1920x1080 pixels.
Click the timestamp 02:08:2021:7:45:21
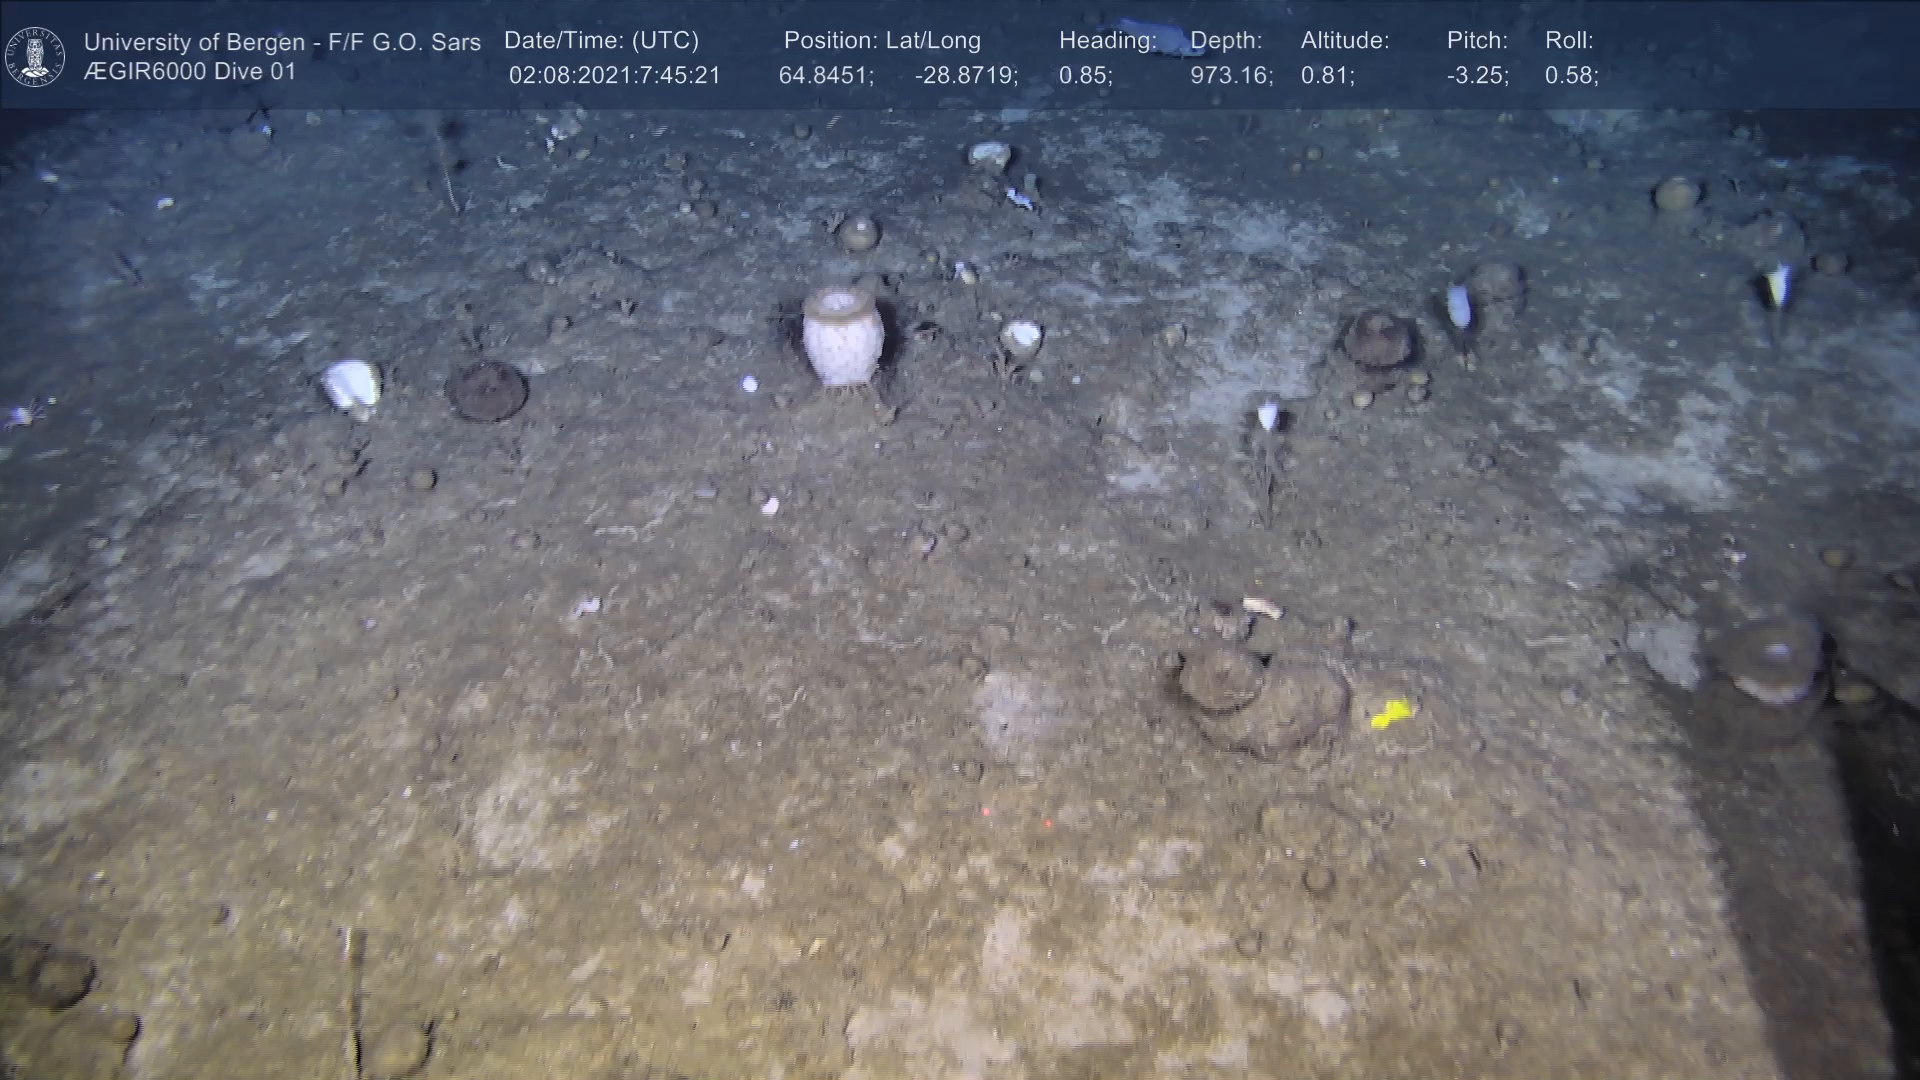click(614, 76)
